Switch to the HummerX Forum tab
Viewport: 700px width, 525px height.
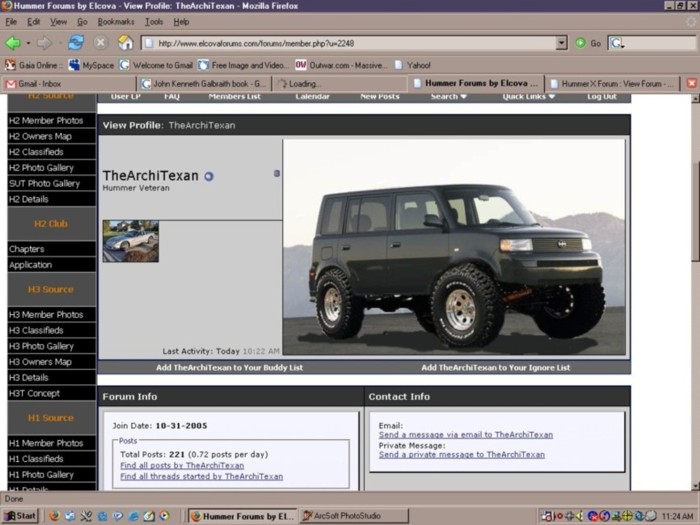pyautogui.click(x=612, y=83)
